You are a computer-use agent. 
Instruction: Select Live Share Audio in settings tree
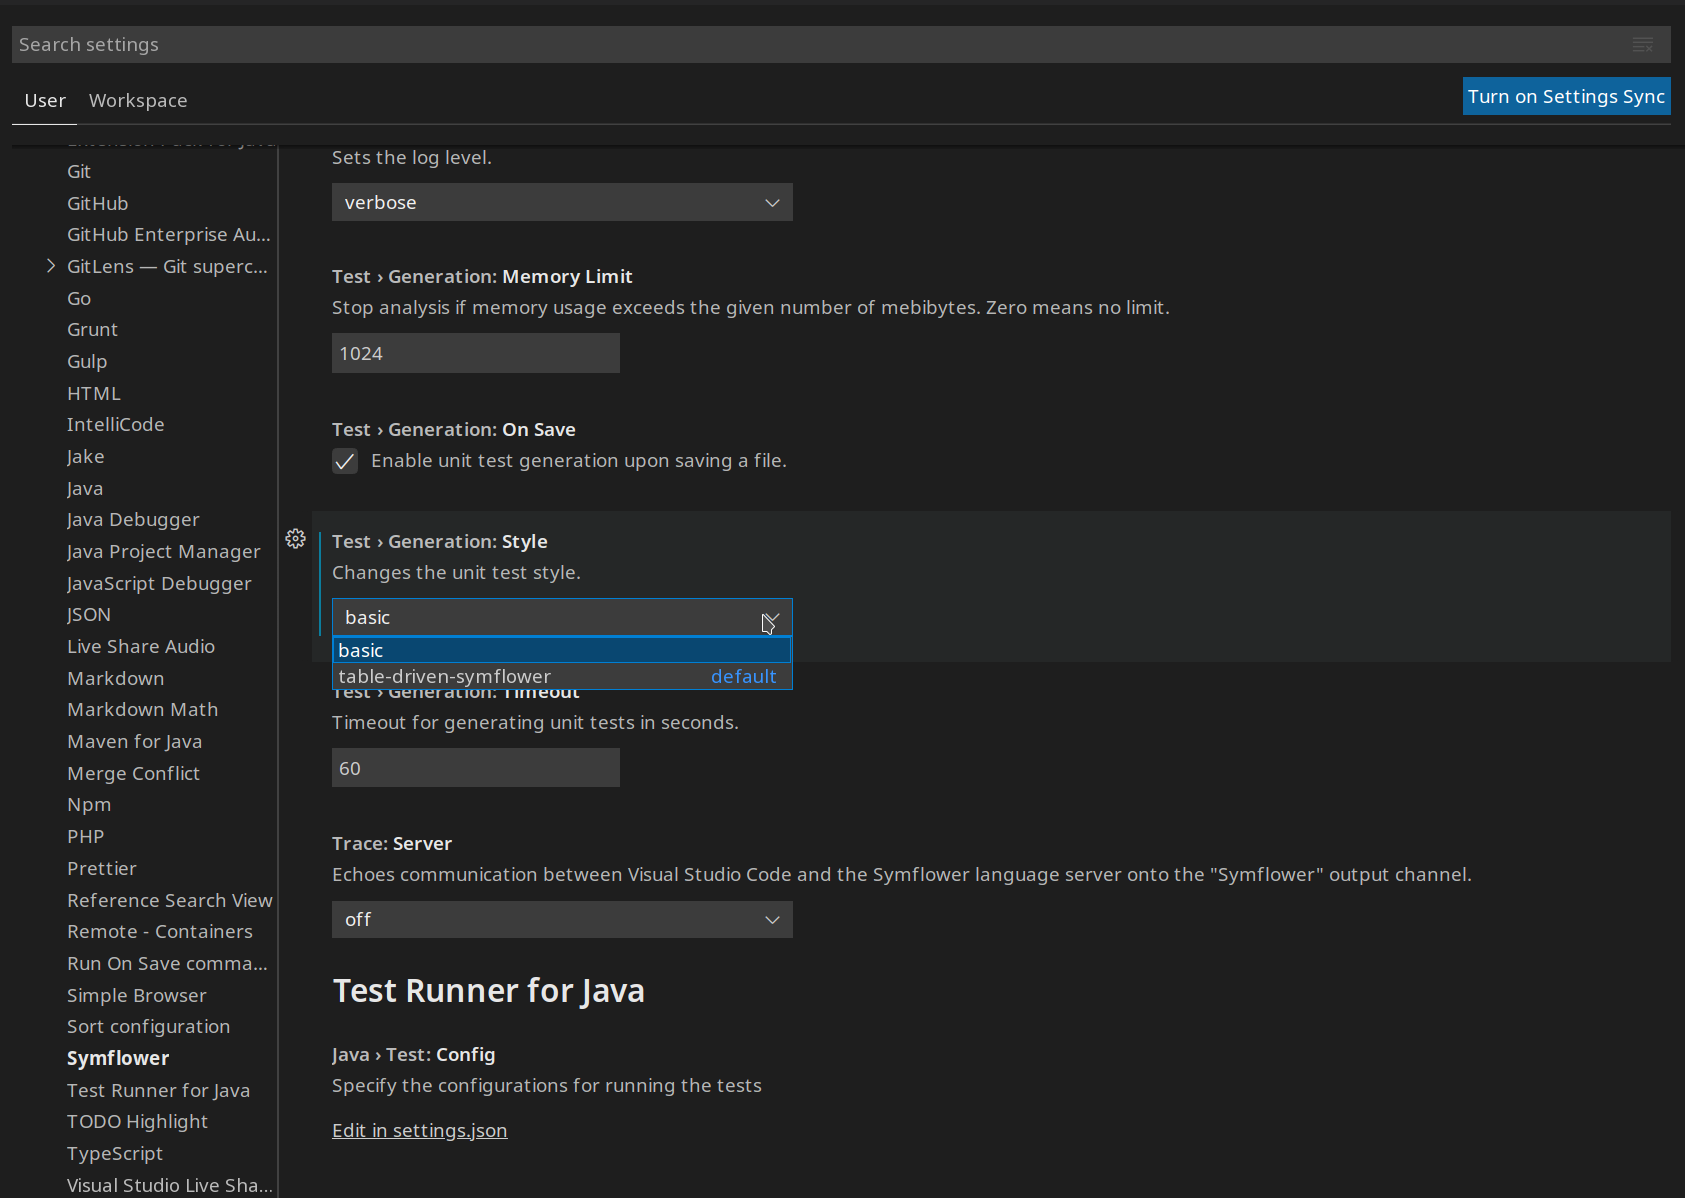pyautogui.click(x=141, y=647)
